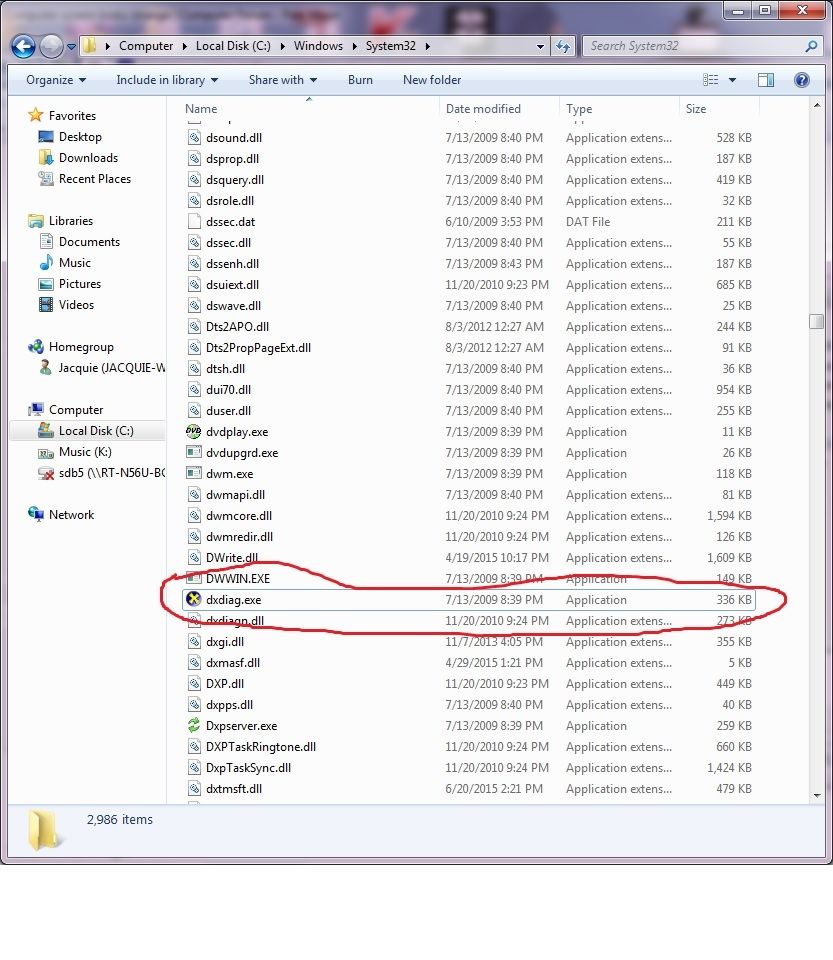The image size is (833, 960).
Task: Open the Share with dropdown
Action: 282,80
